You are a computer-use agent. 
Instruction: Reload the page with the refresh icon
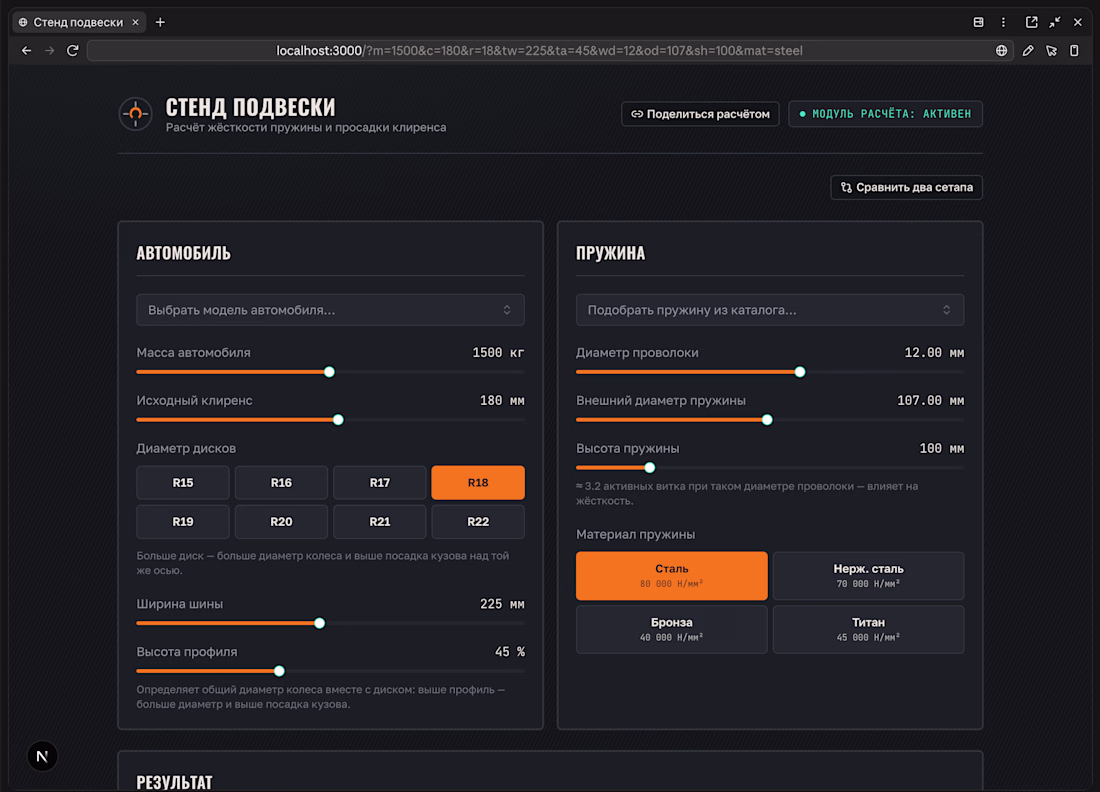72,51
